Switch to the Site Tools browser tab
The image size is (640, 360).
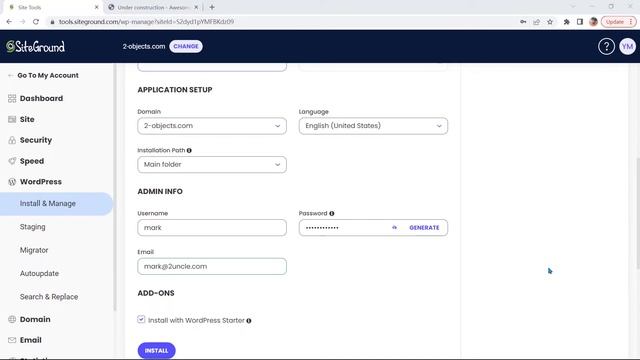pyautogui.click(x=53, y=7)
